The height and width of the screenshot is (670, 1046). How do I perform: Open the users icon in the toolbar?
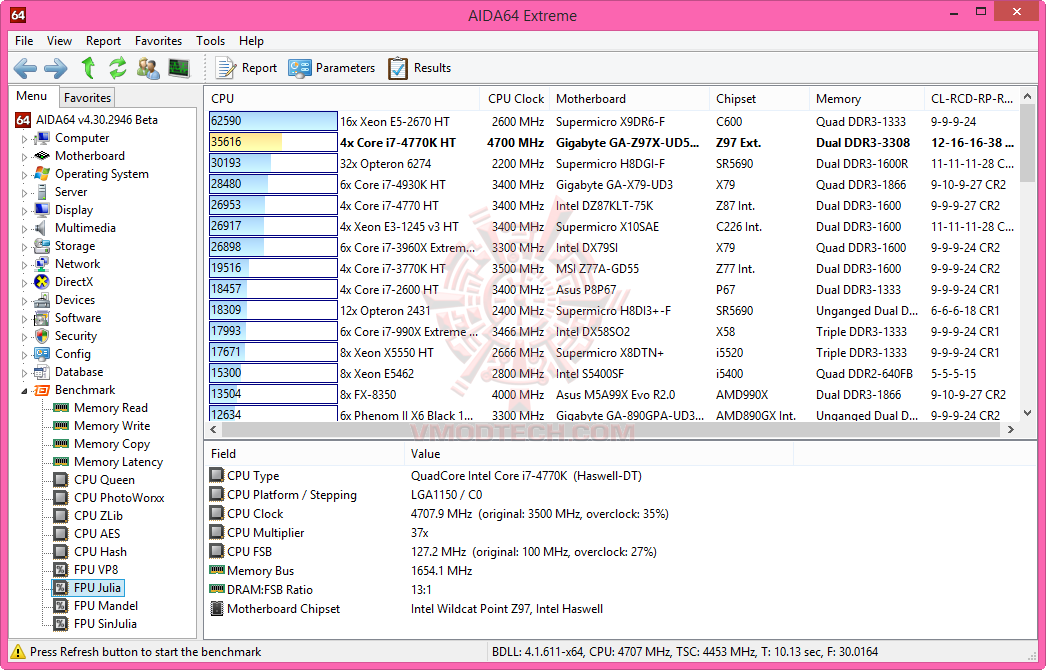point(148,67)
